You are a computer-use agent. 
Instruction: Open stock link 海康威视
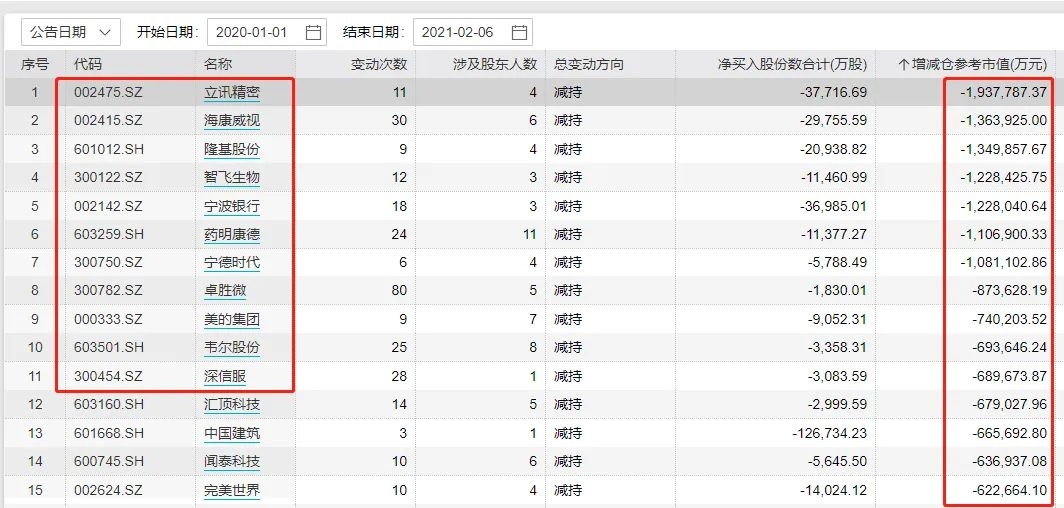click(x=232, y=121)
